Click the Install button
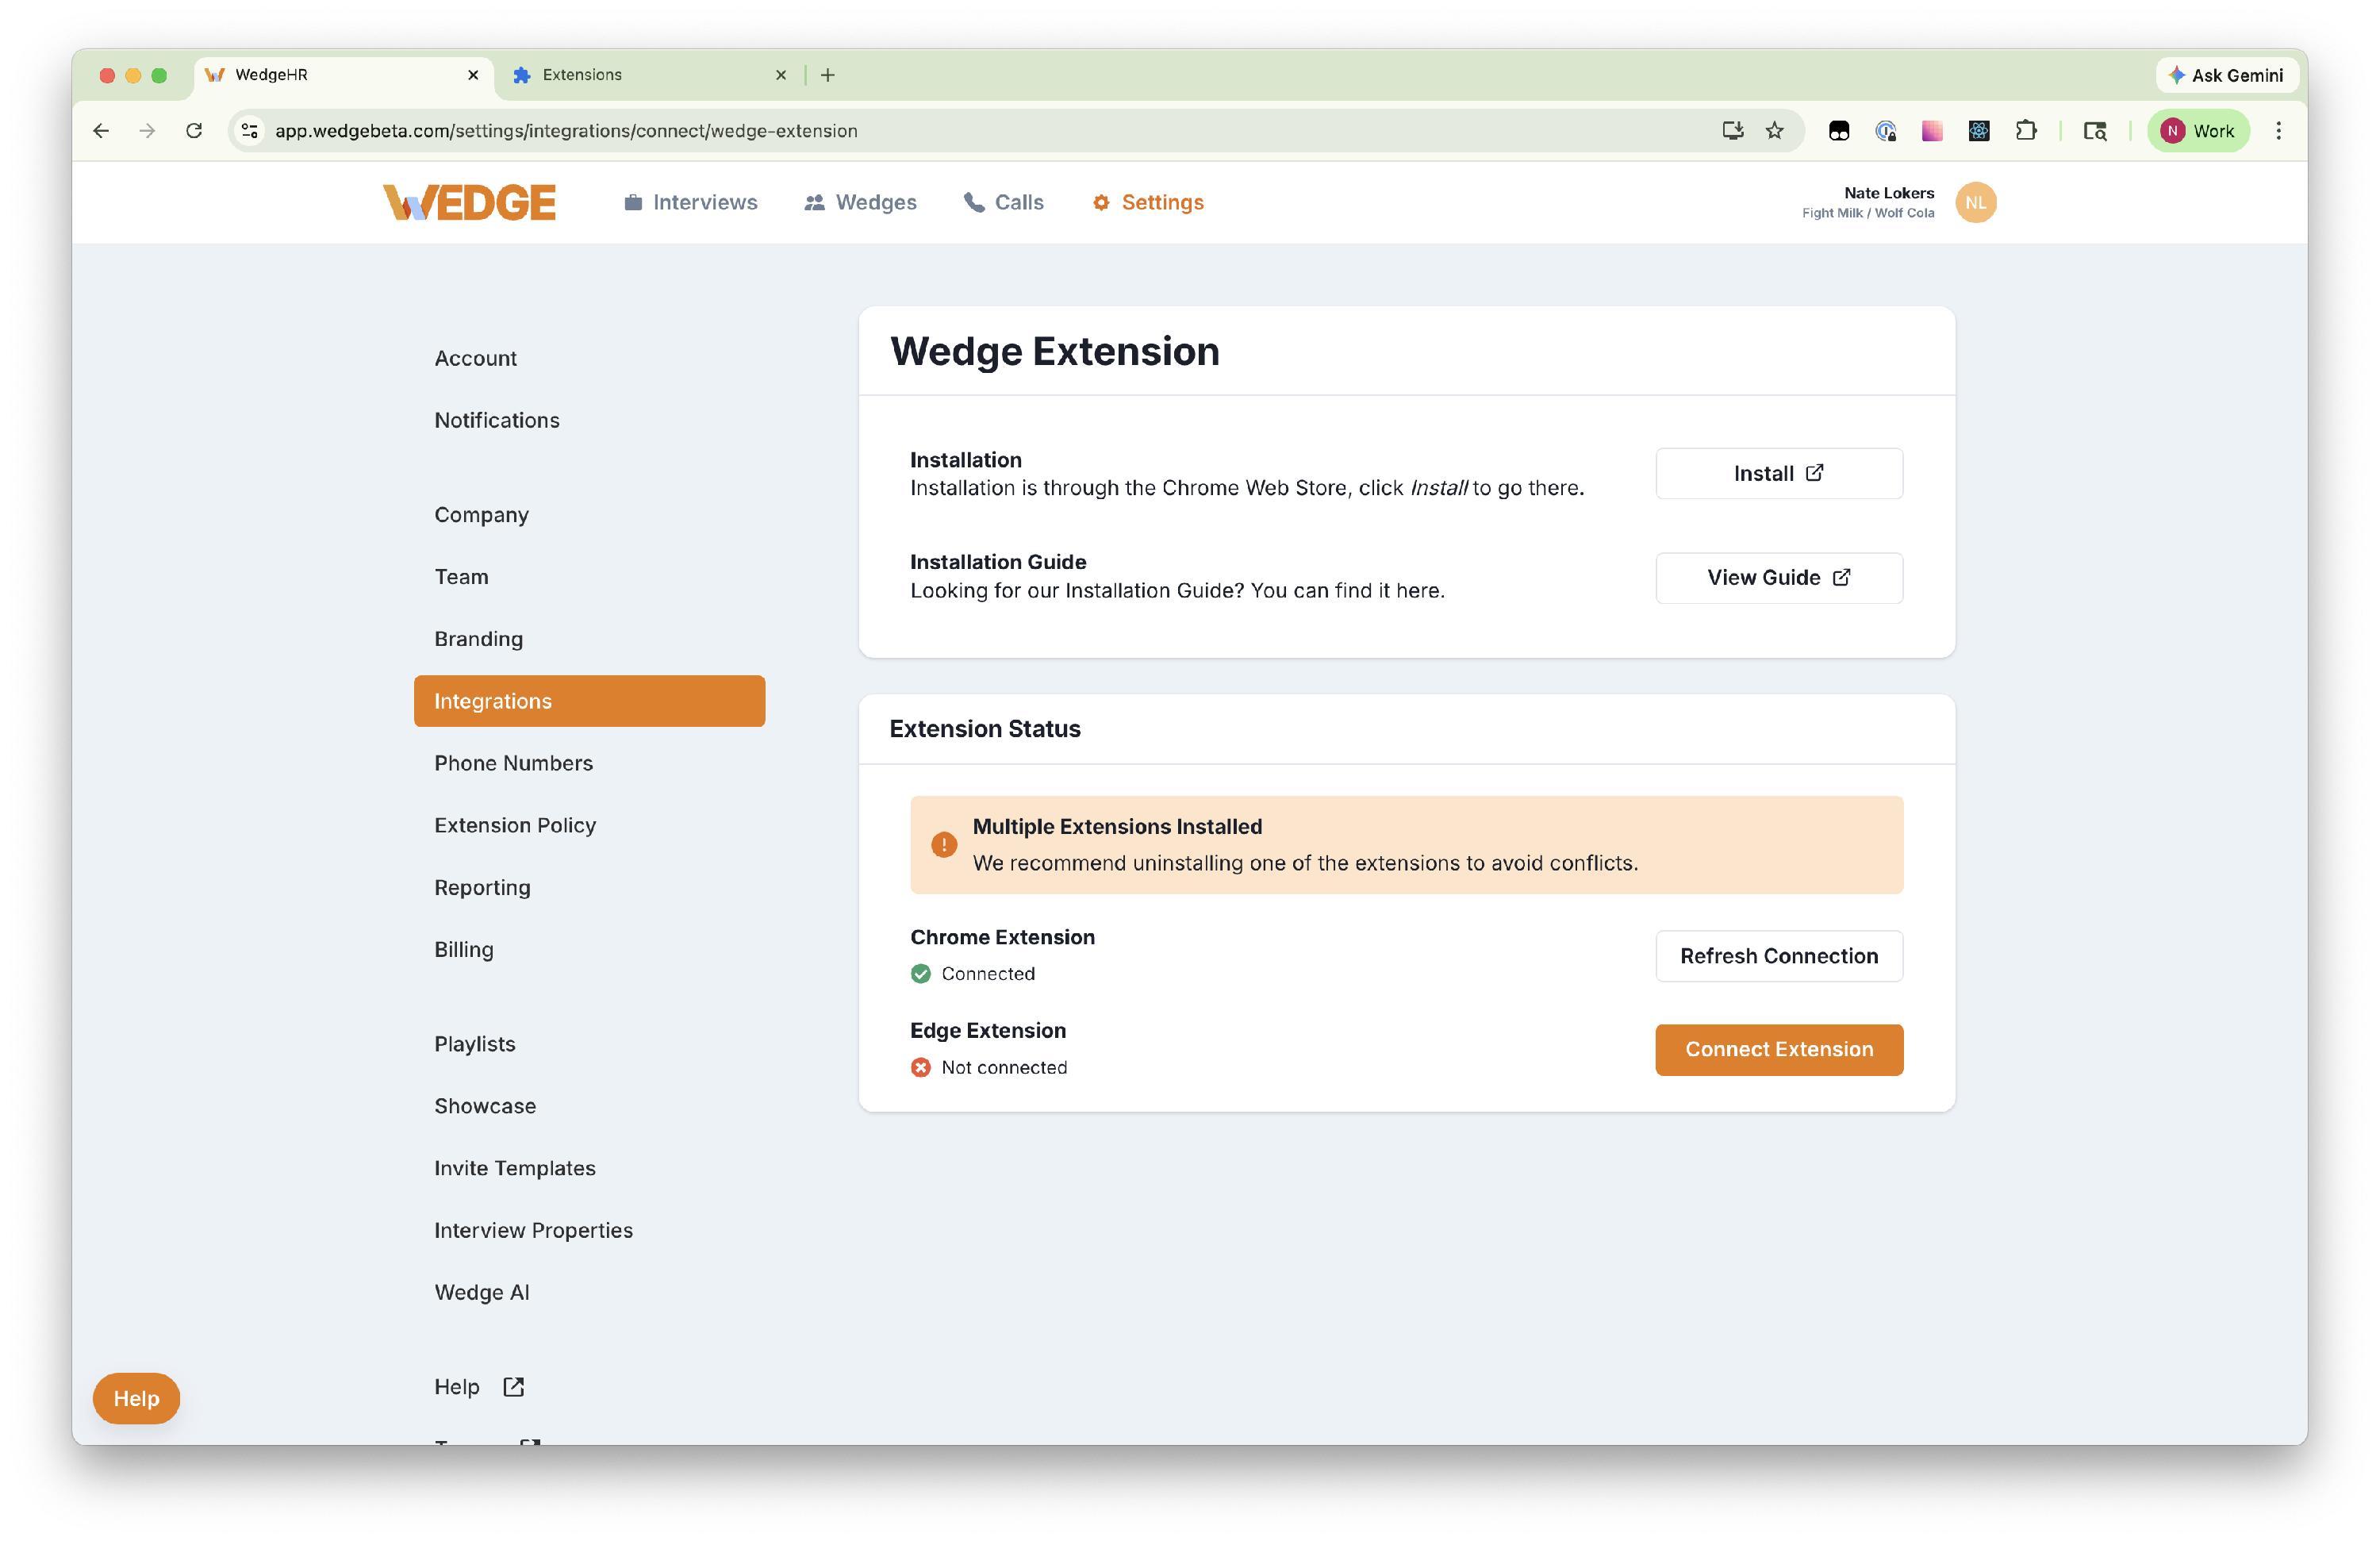Screen dimensions: 2380x1541 click(1778, 474)
